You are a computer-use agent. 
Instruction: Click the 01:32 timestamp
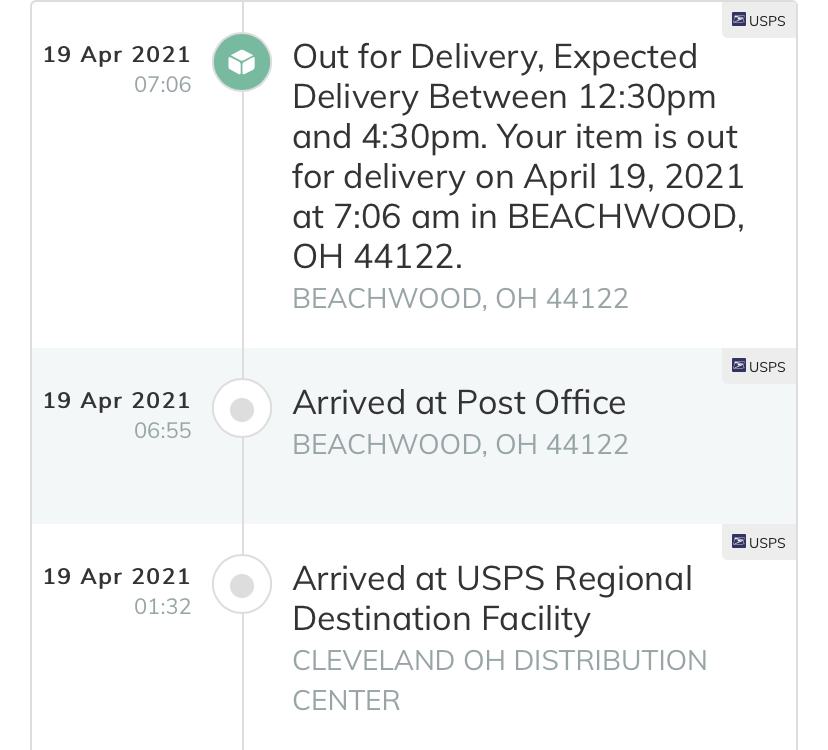point(163,606)
